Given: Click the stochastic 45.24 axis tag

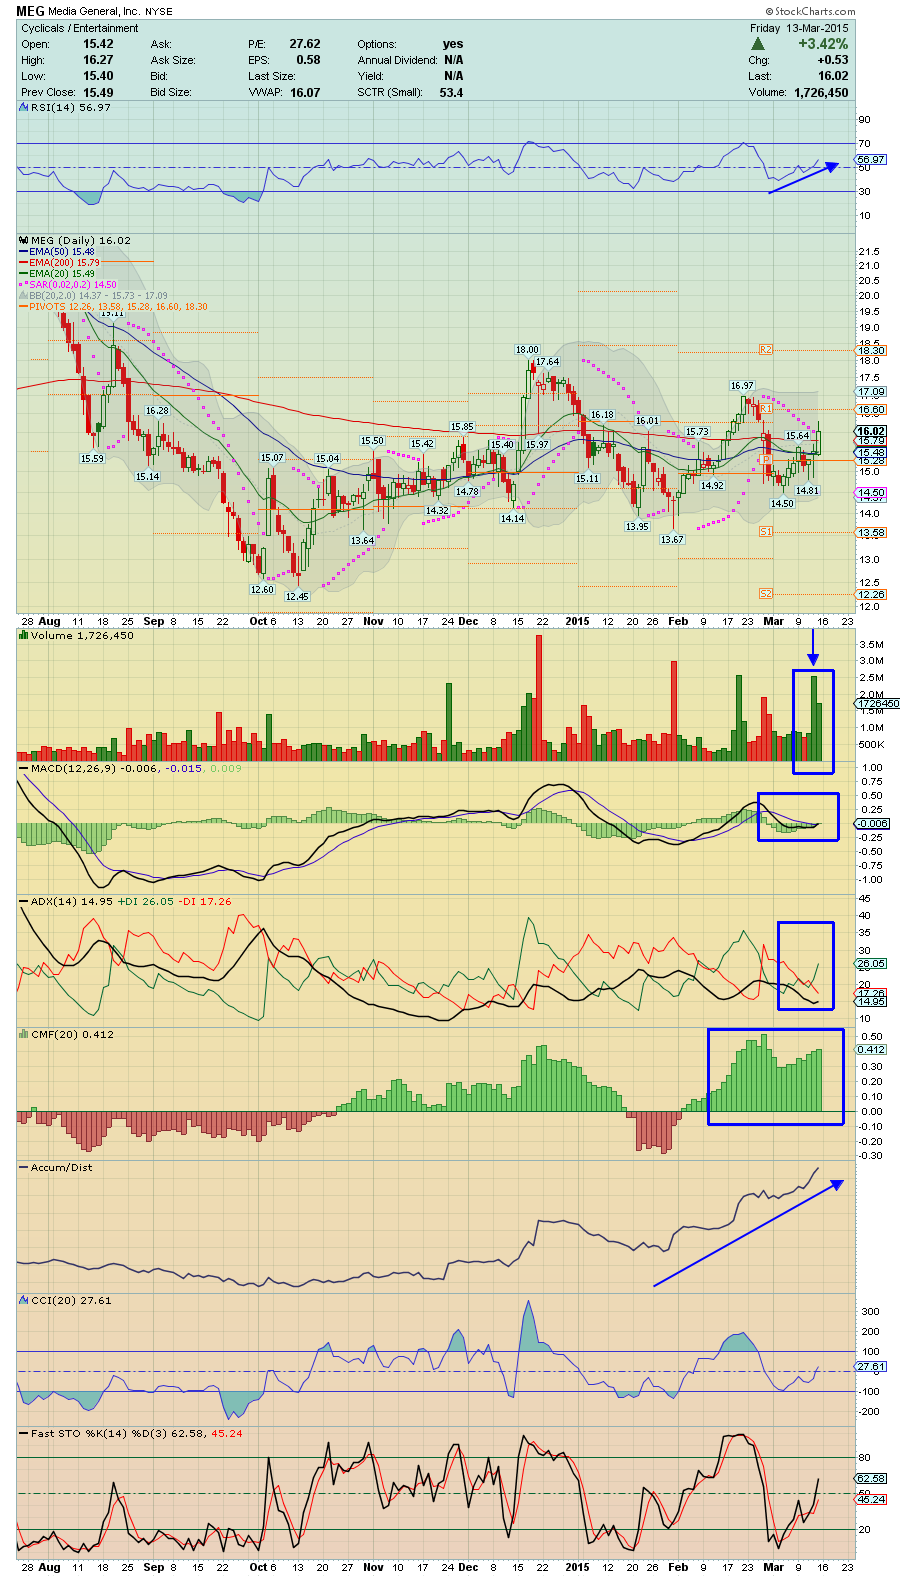Looking at the screenshot, I should click(871, 1499).
